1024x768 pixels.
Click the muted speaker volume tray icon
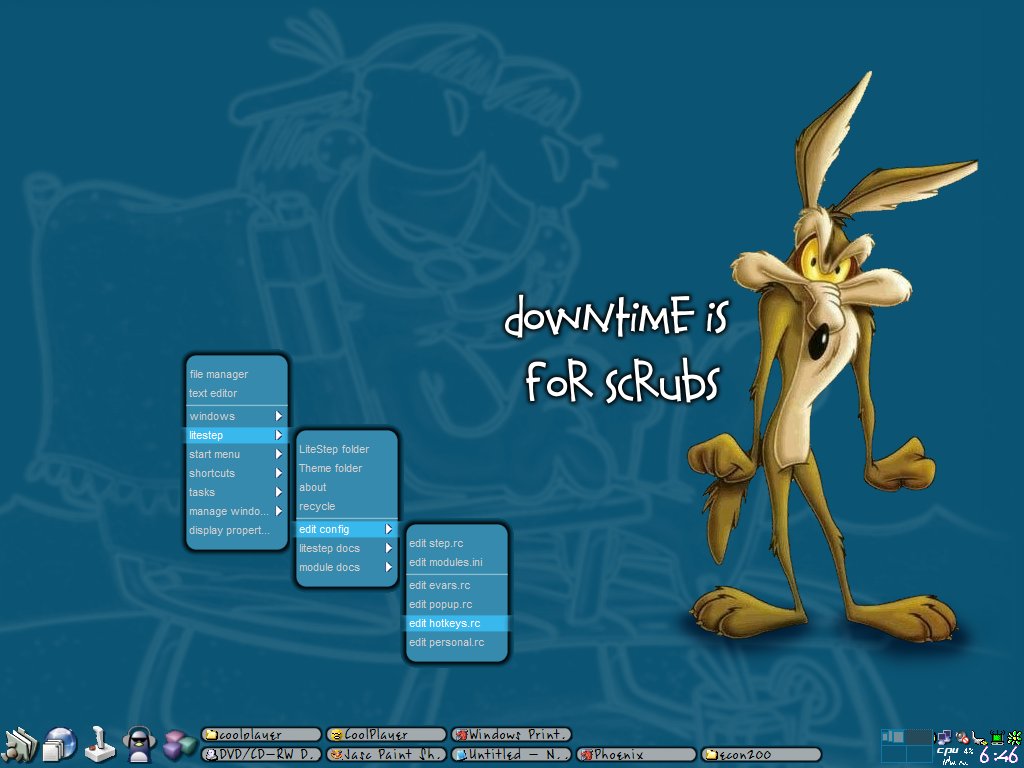961,738
